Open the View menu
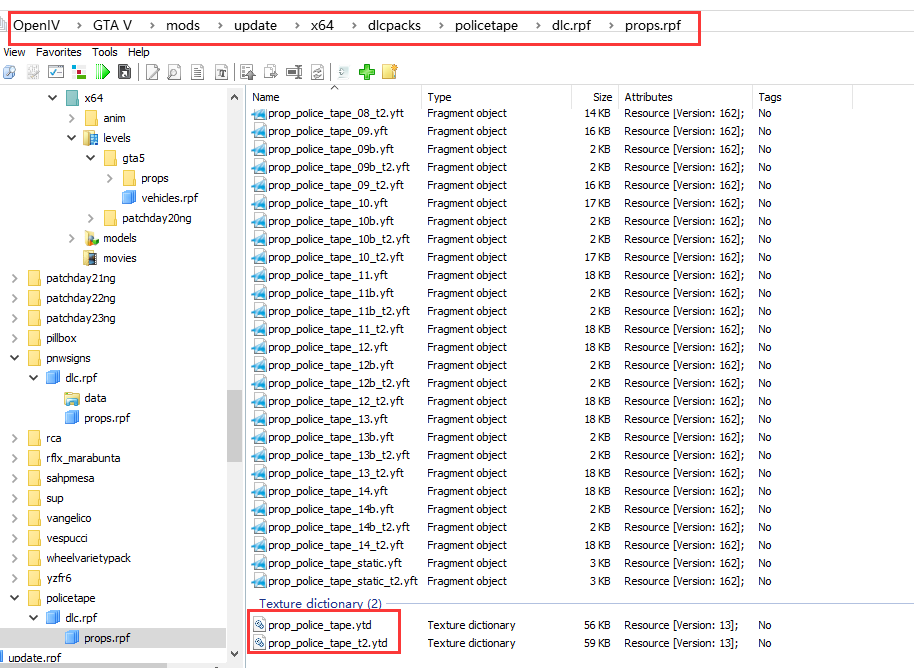This screenshot has width=914, height=668. 15,52
